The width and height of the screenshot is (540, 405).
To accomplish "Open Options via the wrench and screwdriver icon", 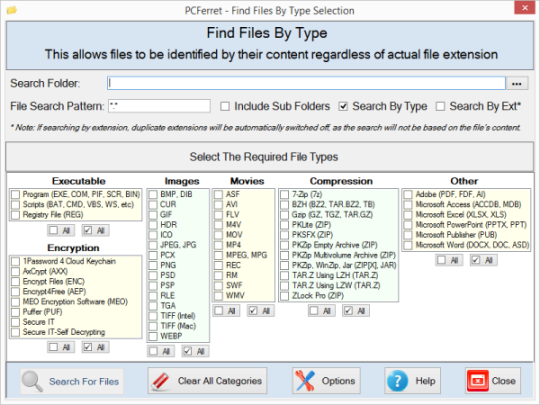I will point(305,381).
